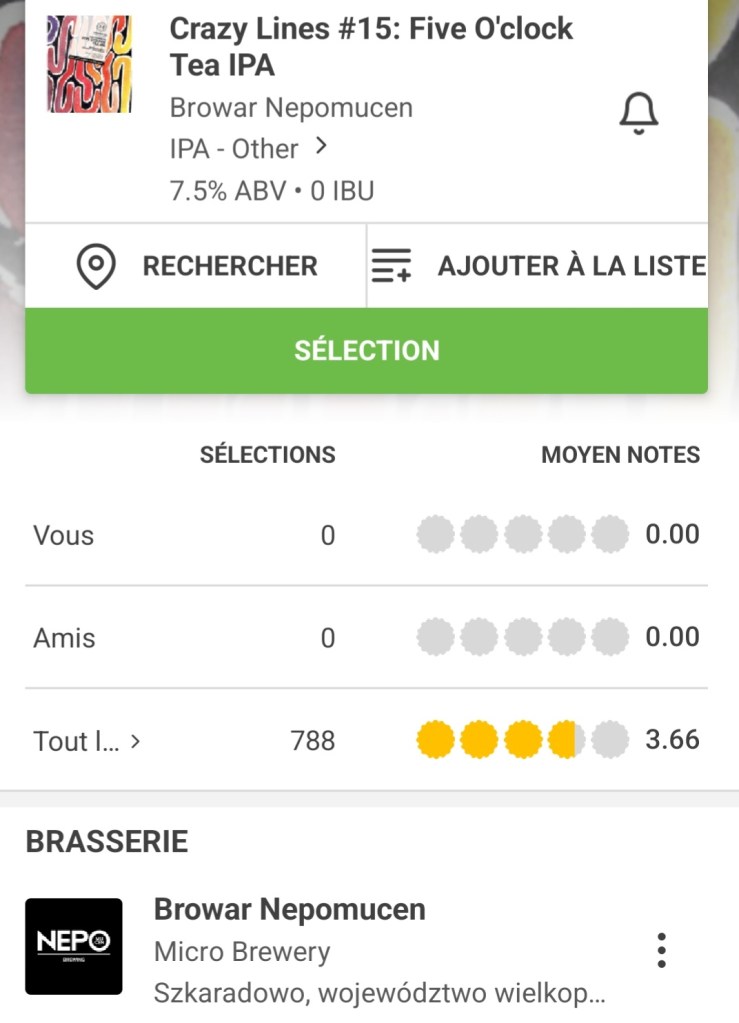The image size is (739, 1023).
Task: Tap the add-to-list icon
Action: [x=391, y=267]
